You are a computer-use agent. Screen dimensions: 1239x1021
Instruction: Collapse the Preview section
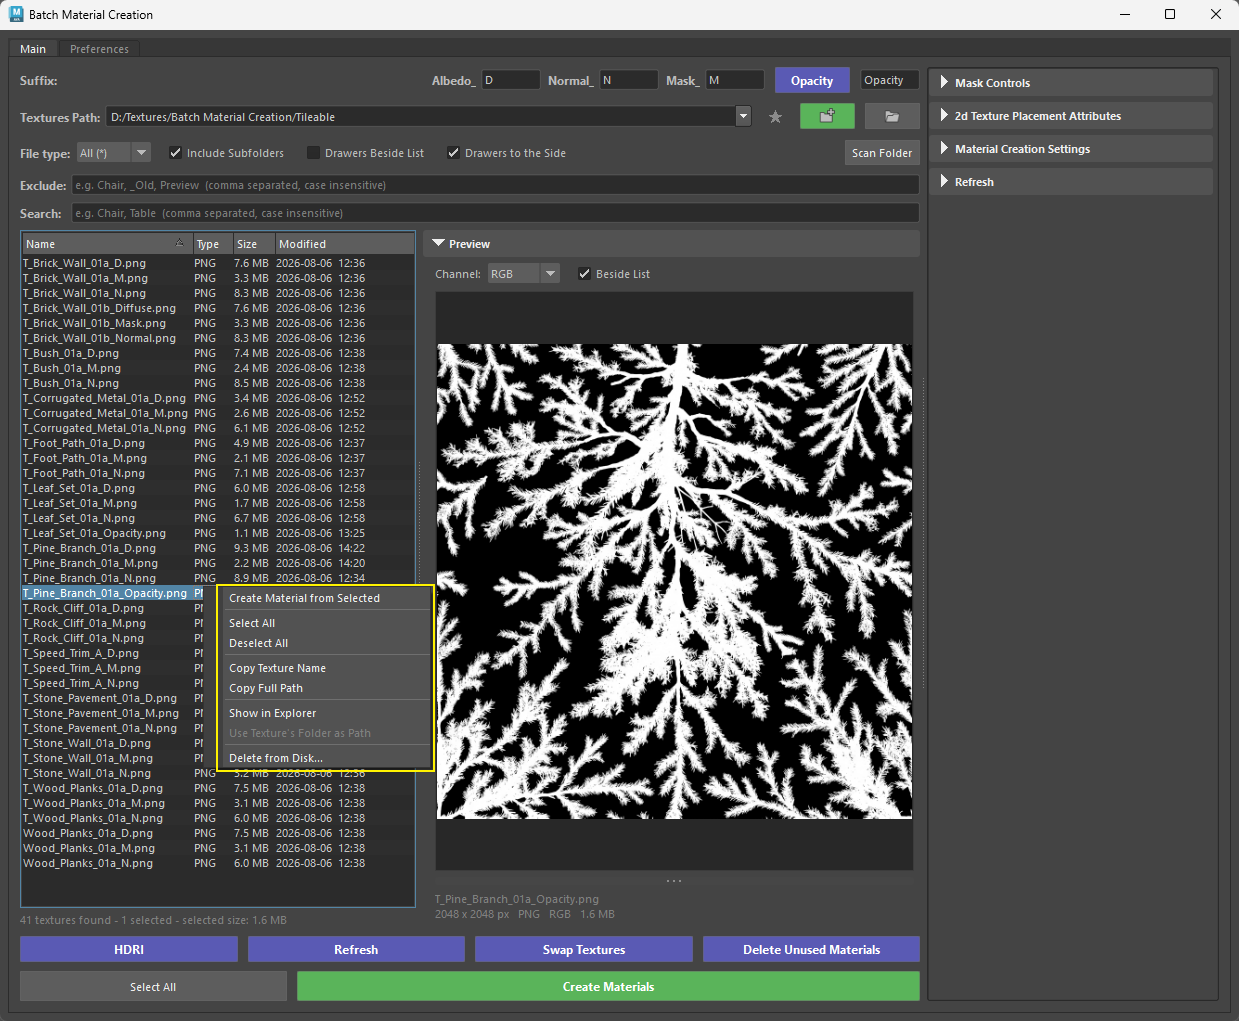[672, 244]
